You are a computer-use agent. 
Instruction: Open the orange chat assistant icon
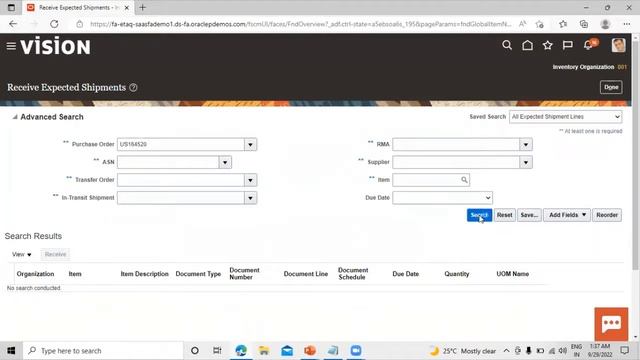(611, 324)
